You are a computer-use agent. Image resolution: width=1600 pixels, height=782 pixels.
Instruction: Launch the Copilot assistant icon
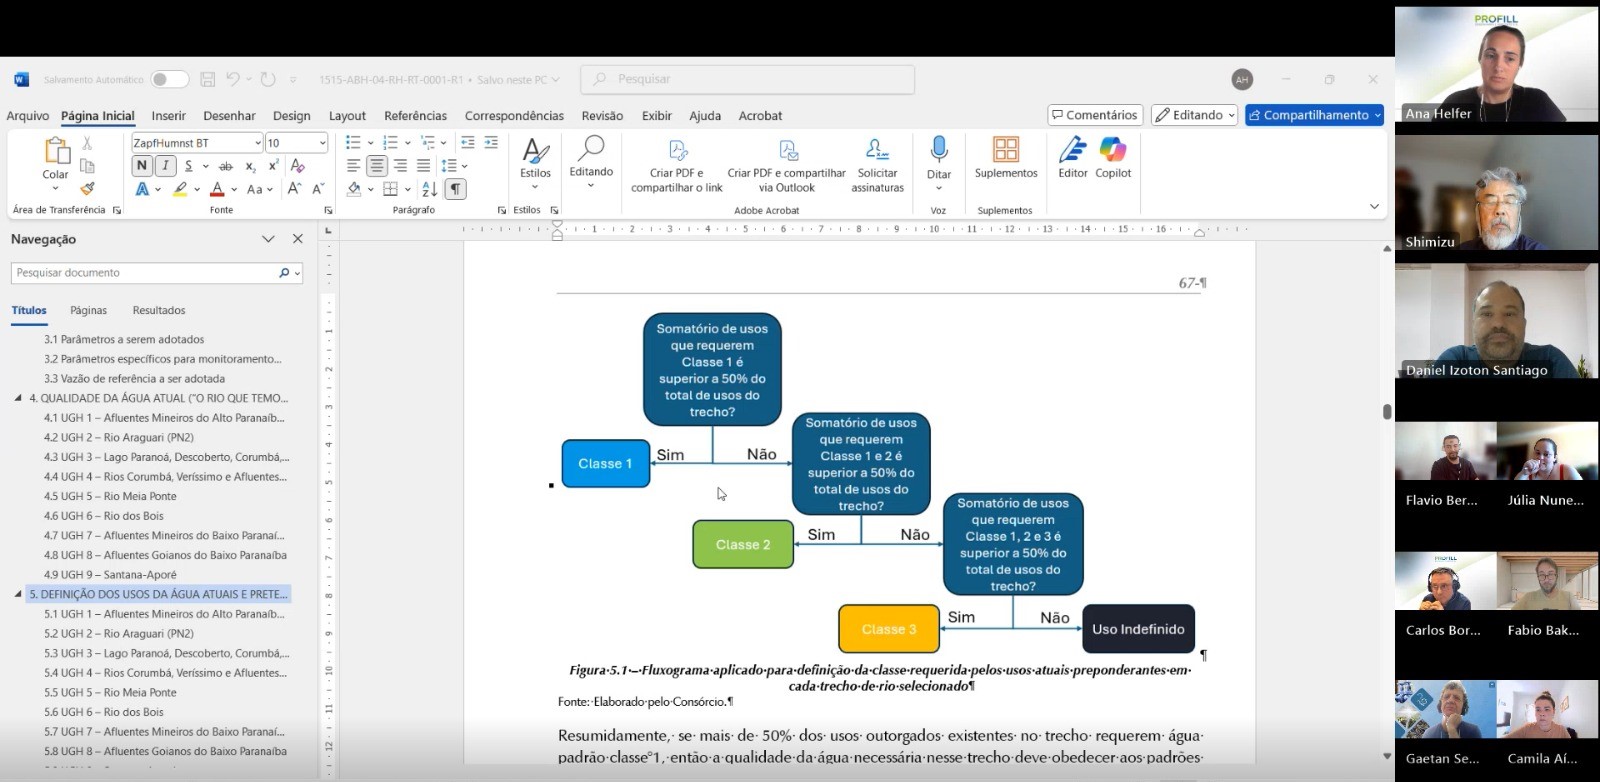coord(1112,157)
